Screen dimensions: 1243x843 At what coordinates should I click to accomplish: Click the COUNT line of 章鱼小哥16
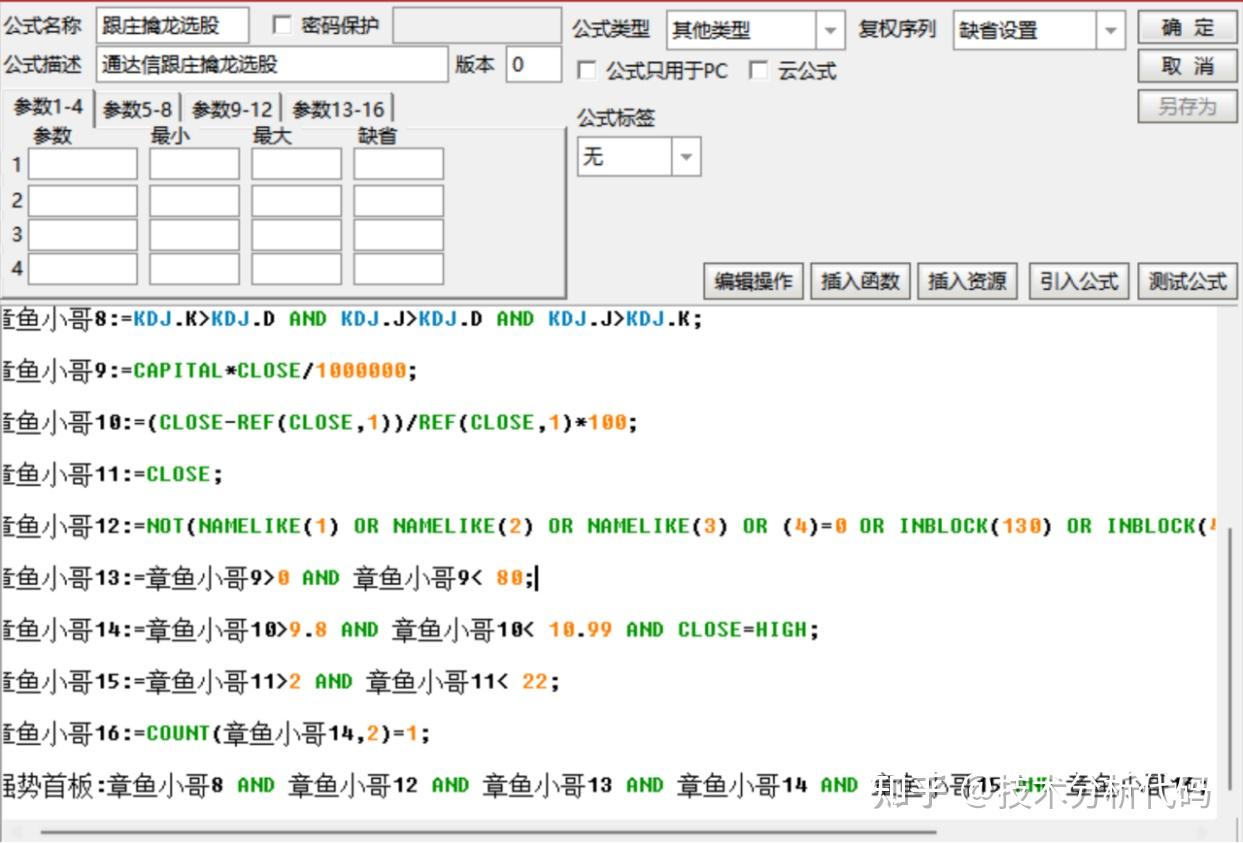pos(215,734)
